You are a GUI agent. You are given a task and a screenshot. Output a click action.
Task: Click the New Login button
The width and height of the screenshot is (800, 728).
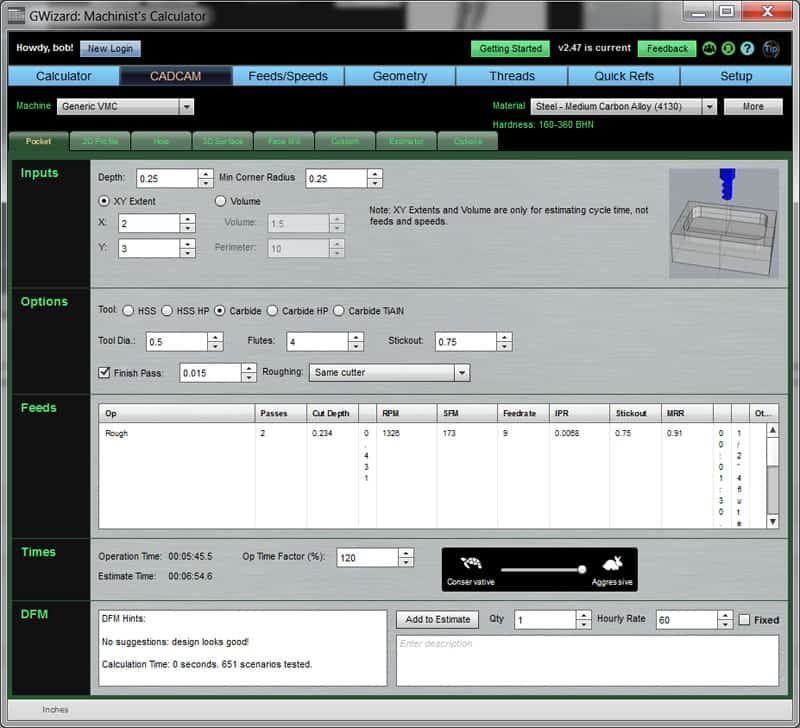point(110,48)
